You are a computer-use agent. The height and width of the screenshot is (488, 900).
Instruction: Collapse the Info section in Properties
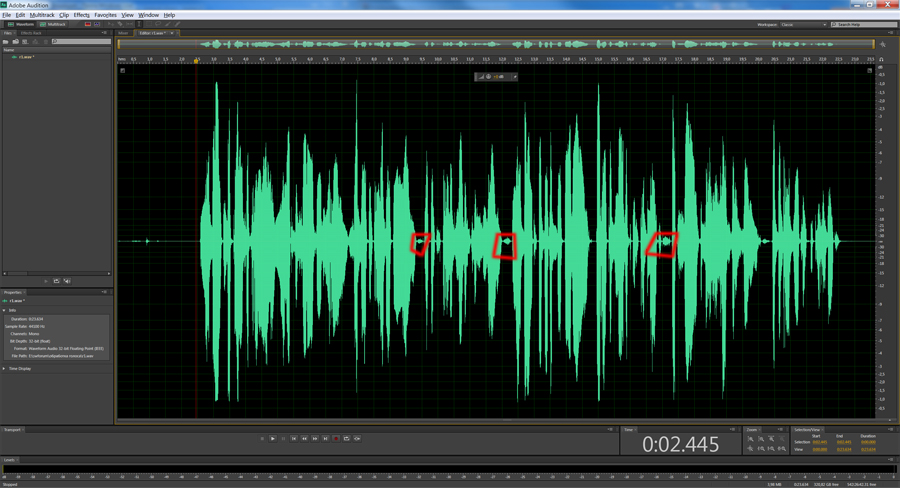tap(4, 310)
